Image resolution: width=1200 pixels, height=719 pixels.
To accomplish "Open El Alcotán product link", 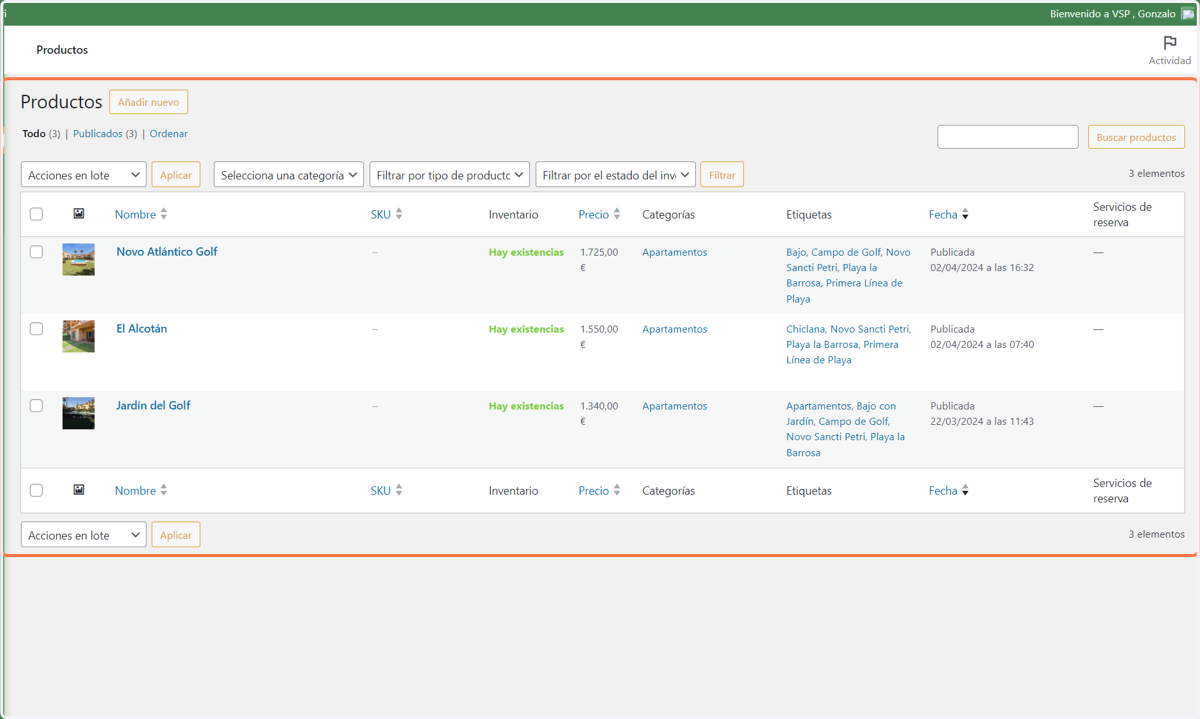I will coord(142,329).
